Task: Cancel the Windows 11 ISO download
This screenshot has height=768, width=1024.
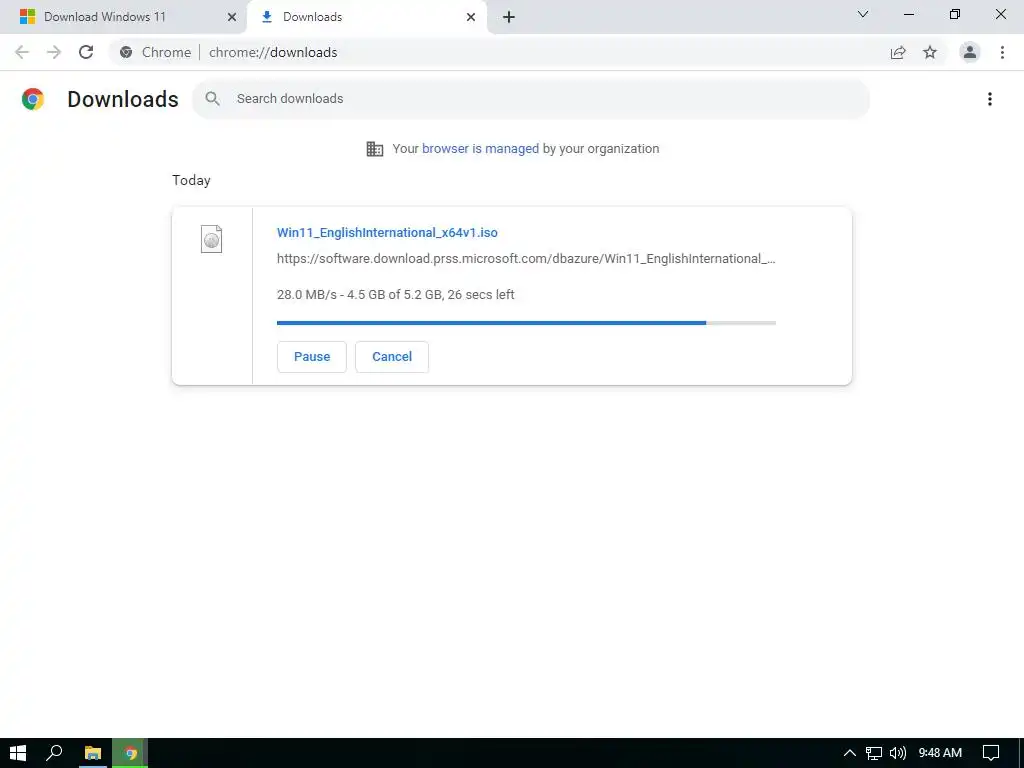Action: (x=392, y=357)
